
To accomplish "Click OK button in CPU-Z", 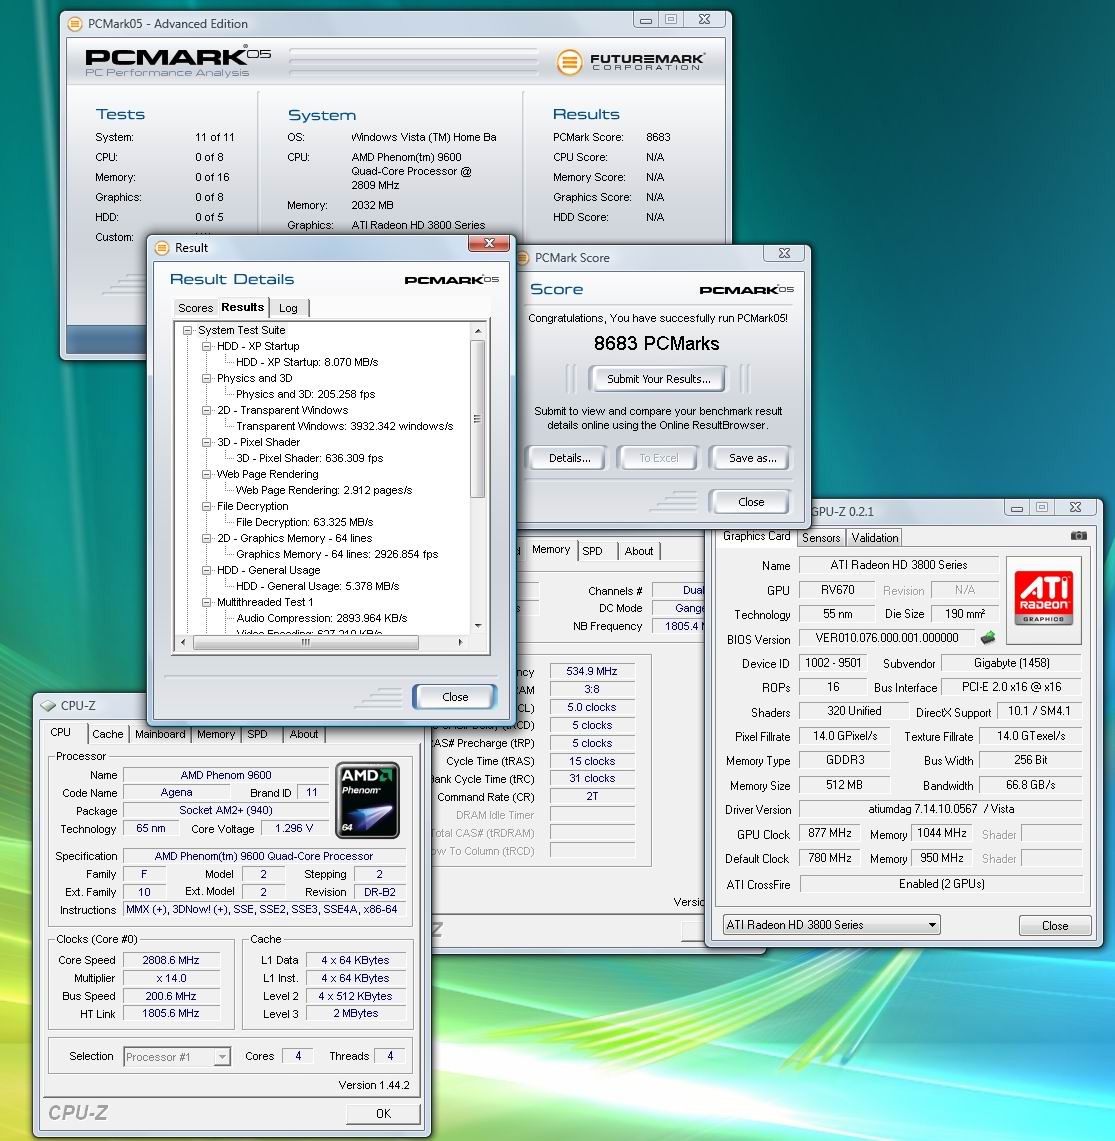I will click(x=384, y=1113).
